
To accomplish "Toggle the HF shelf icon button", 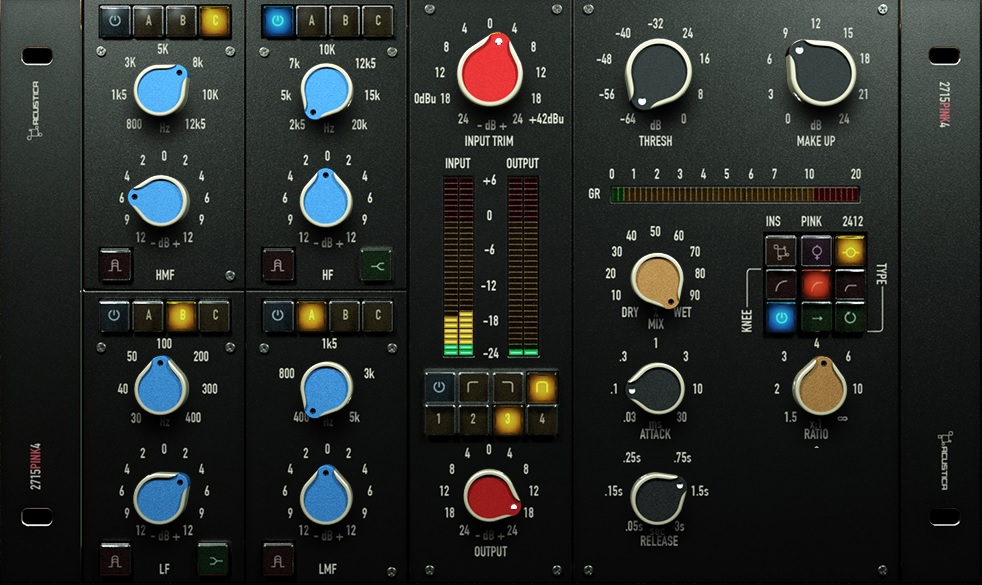I will click(x=376, y=265).
